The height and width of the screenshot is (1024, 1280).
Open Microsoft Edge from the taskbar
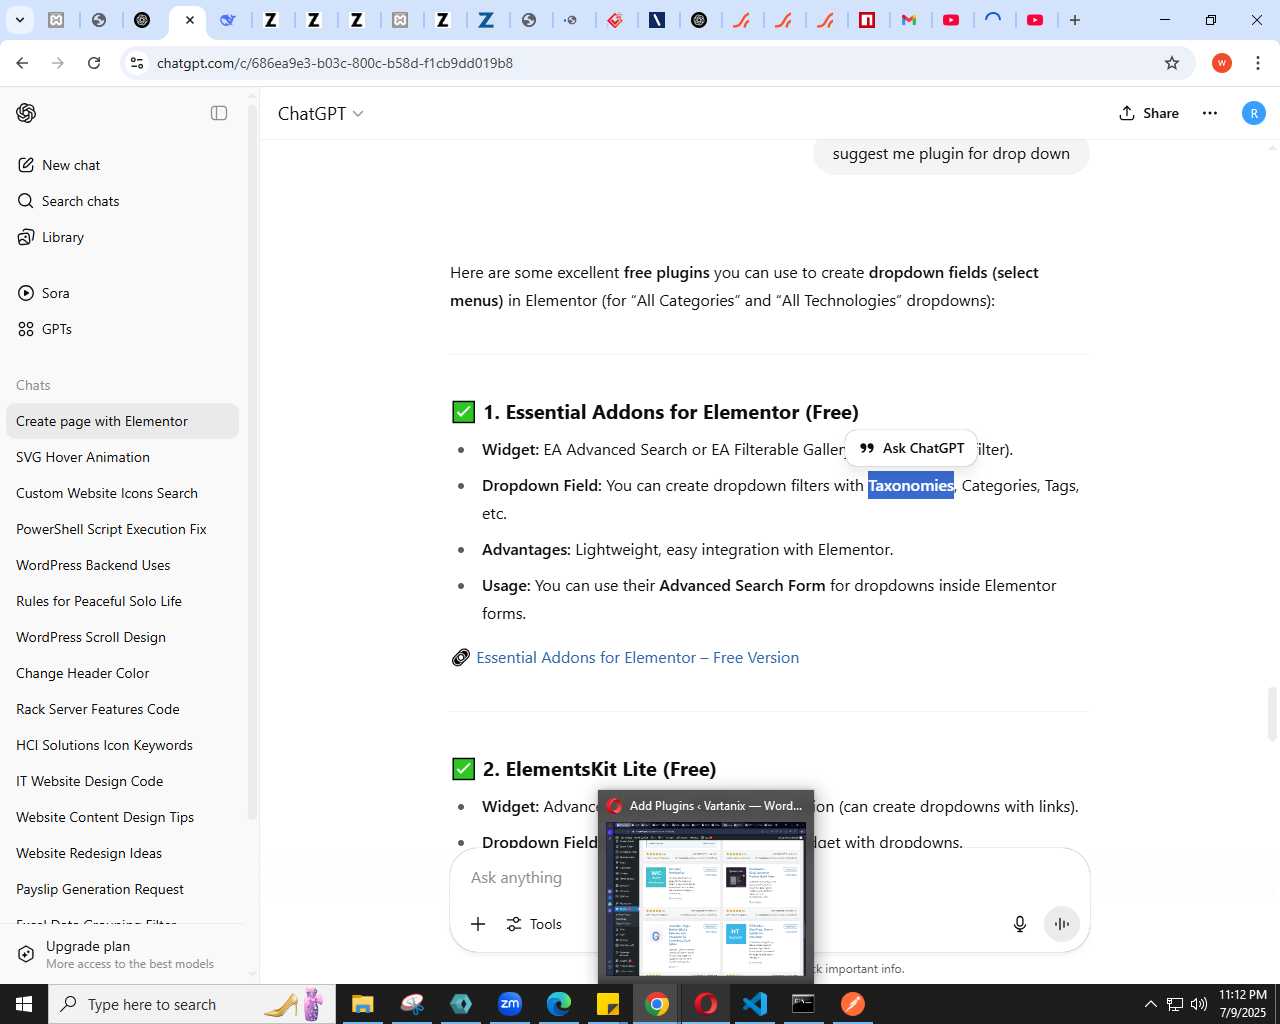559,1004
